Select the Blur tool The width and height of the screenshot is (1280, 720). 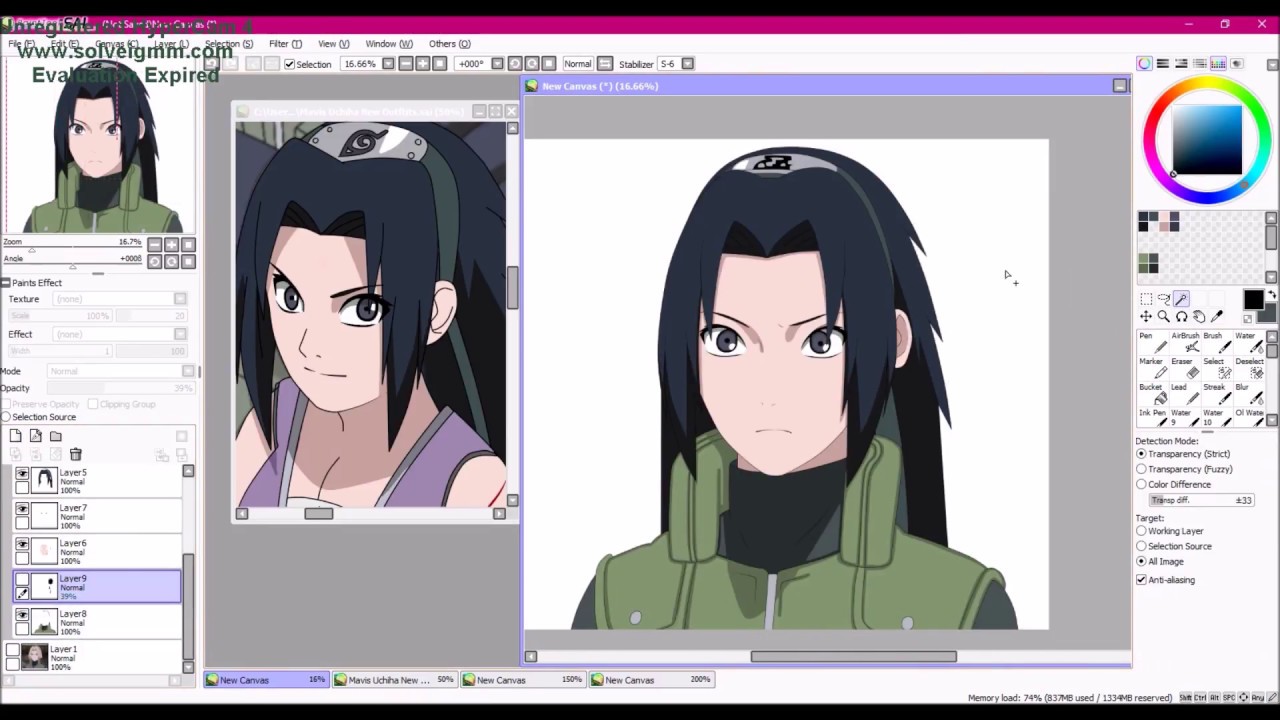(x=1247, y=394)
